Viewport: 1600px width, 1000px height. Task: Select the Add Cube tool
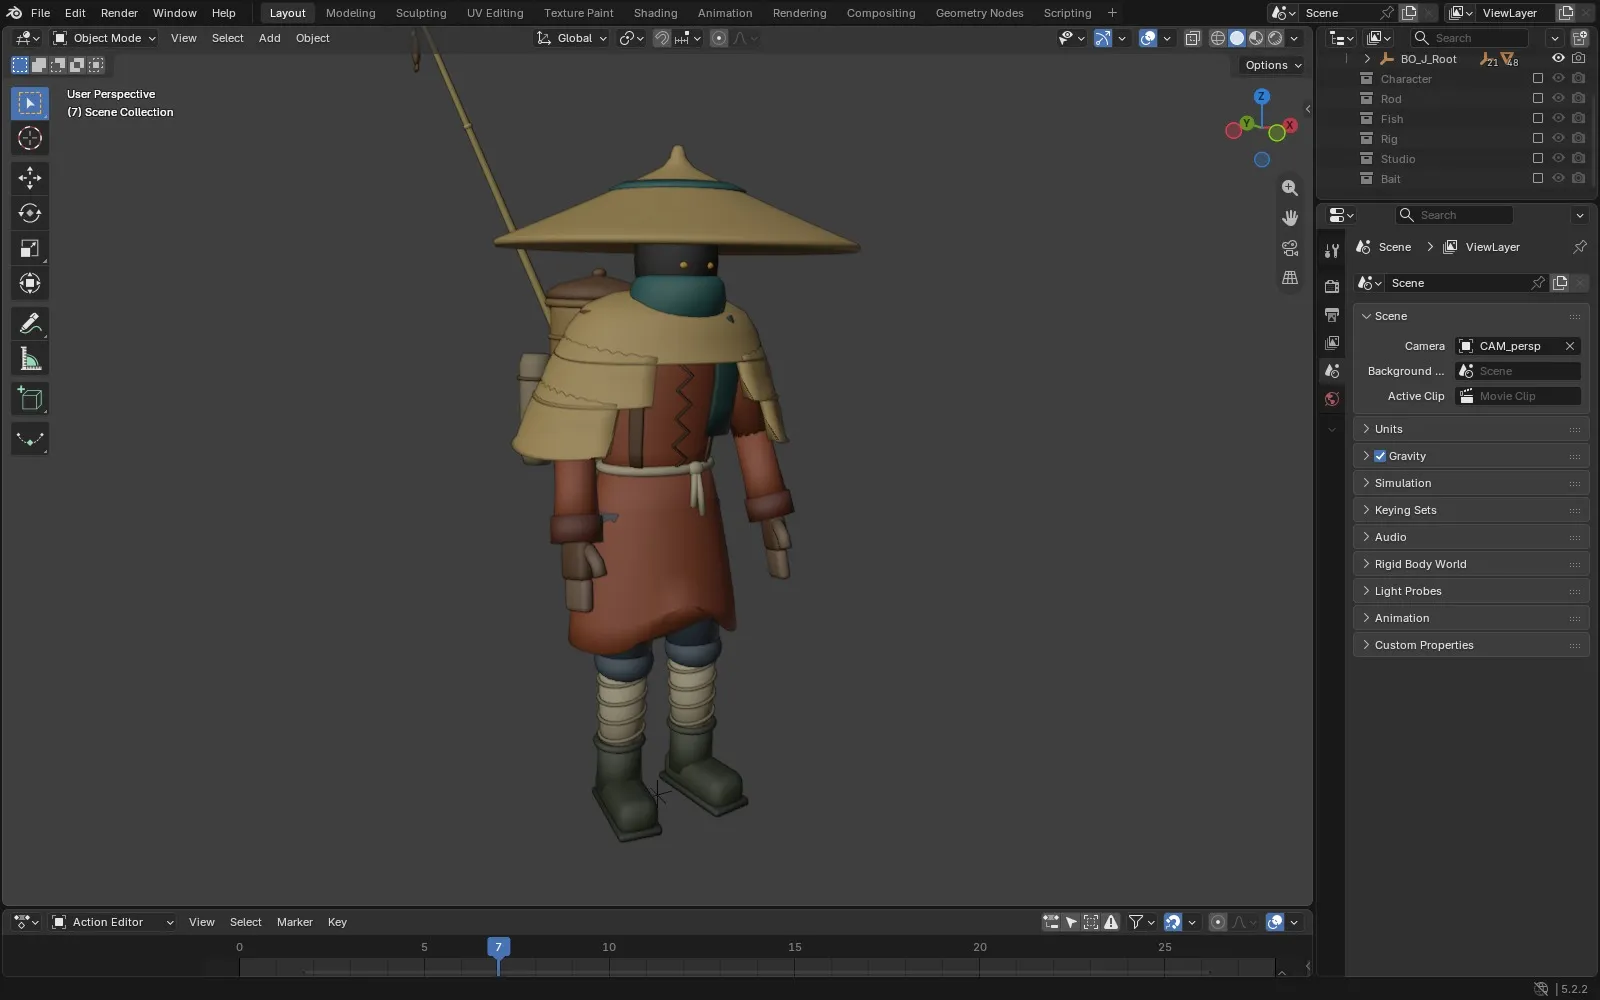(x=30, y=399)
